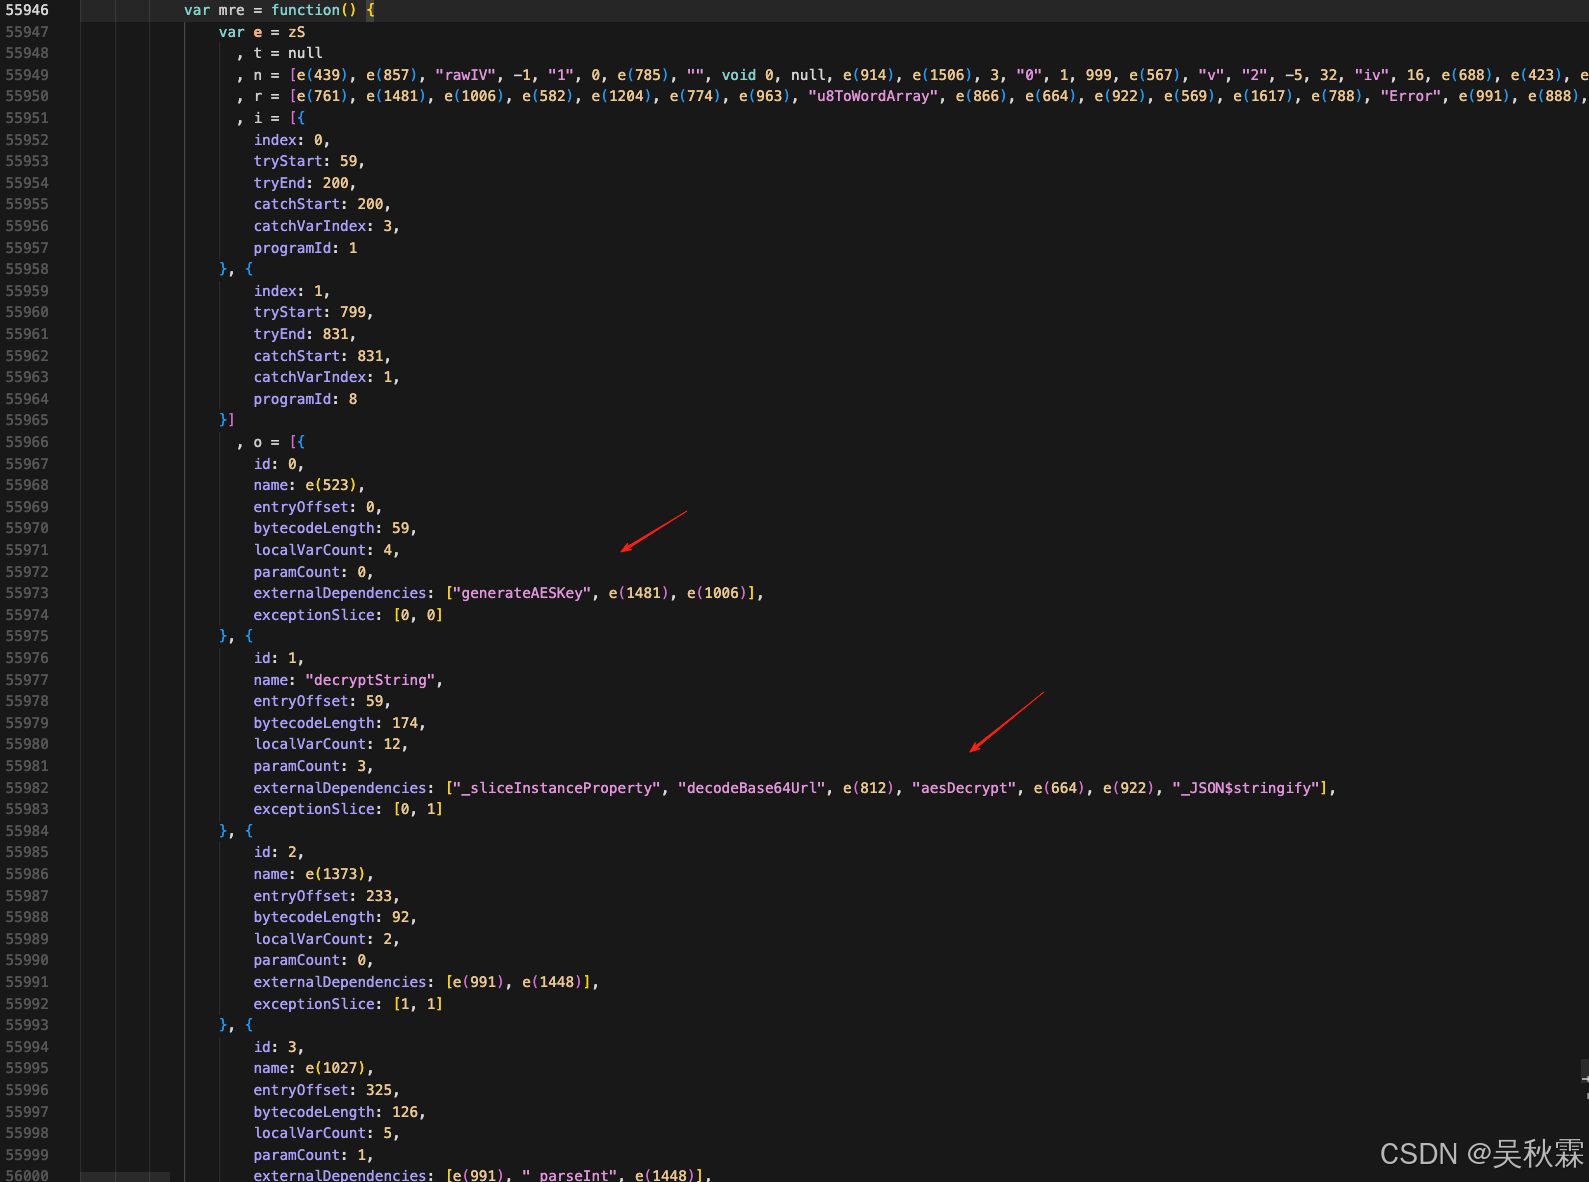Viewport: 1589px width, 1182px height.
Task: Click line number 55946 in the gutter
Action: point(27,10)
